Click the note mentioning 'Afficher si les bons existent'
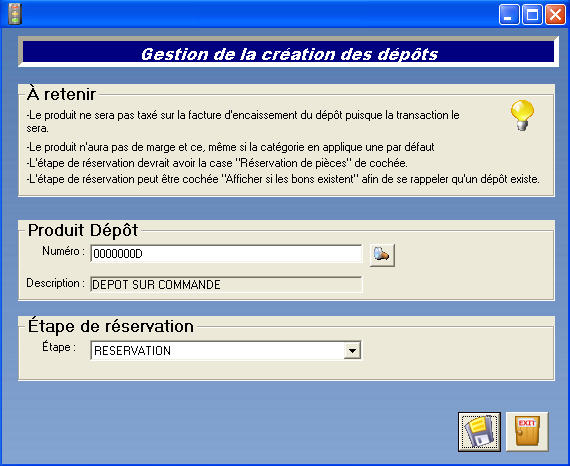570x466 pixels. pos(283,179)
